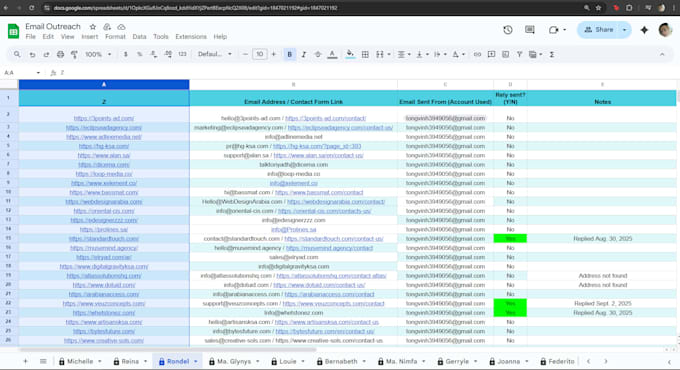Toggle bold formatting
Image resolution: width=680 pixels, height=370 pixels.
pos(290,54)
